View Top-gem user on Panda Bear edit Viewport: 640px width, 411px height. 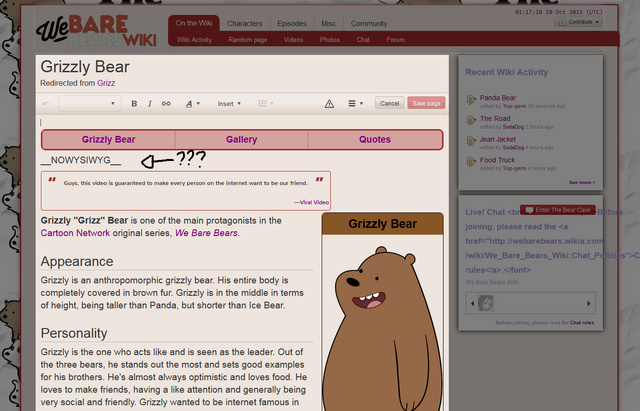(x=514, y=106)
